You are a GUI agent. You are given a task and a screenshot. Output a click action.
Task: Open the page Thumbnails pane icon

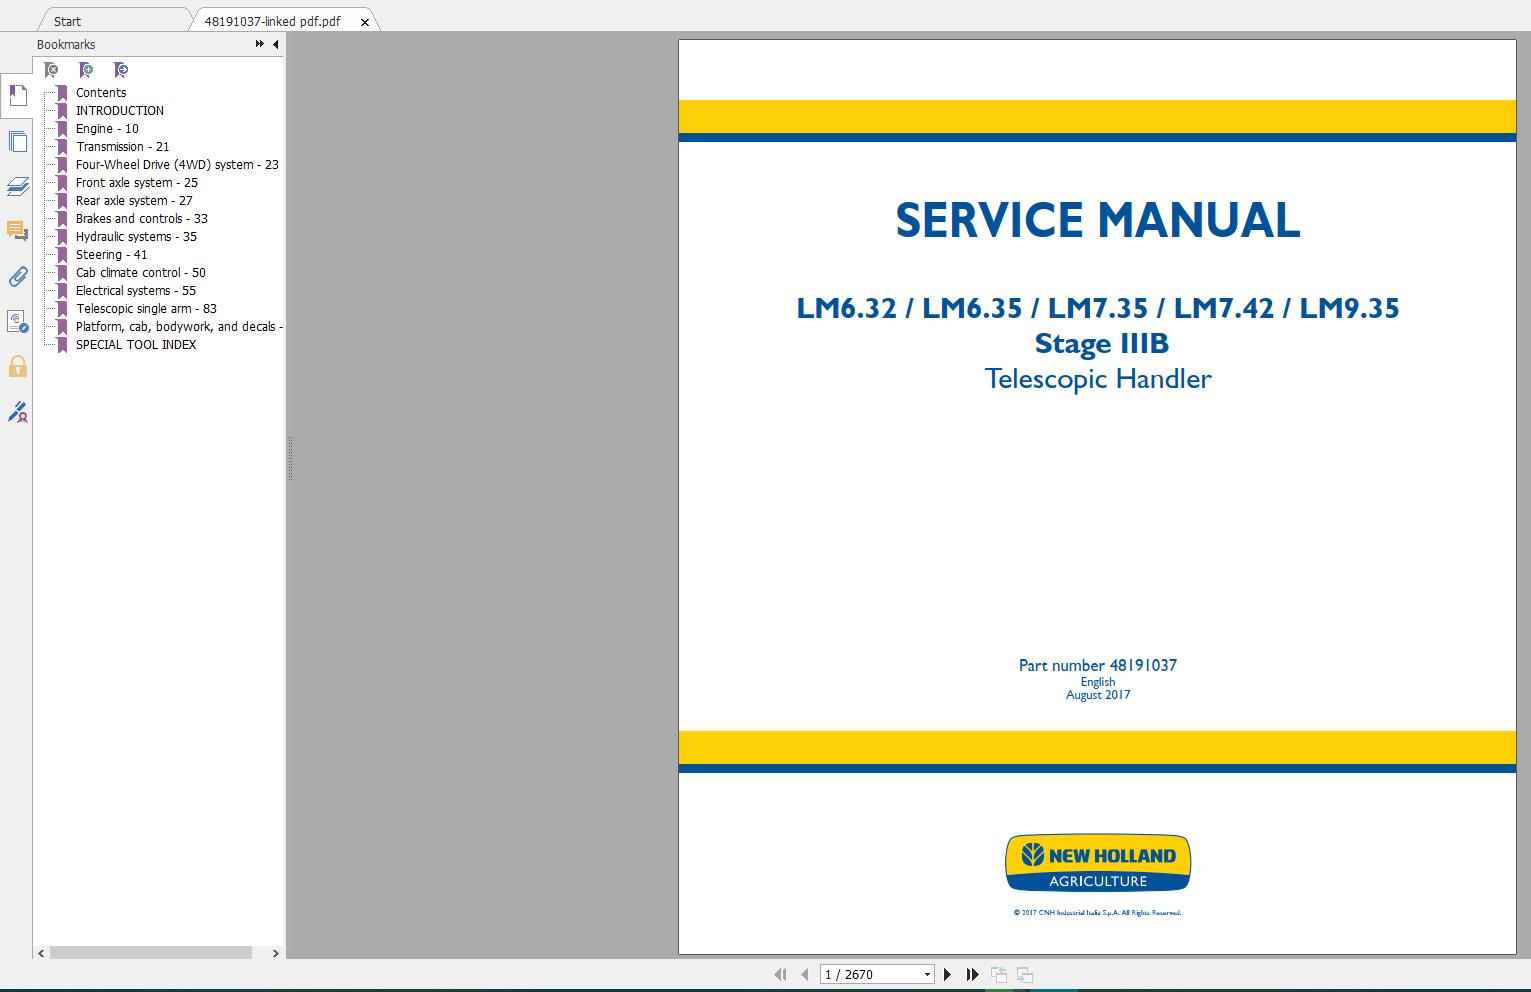17,141
